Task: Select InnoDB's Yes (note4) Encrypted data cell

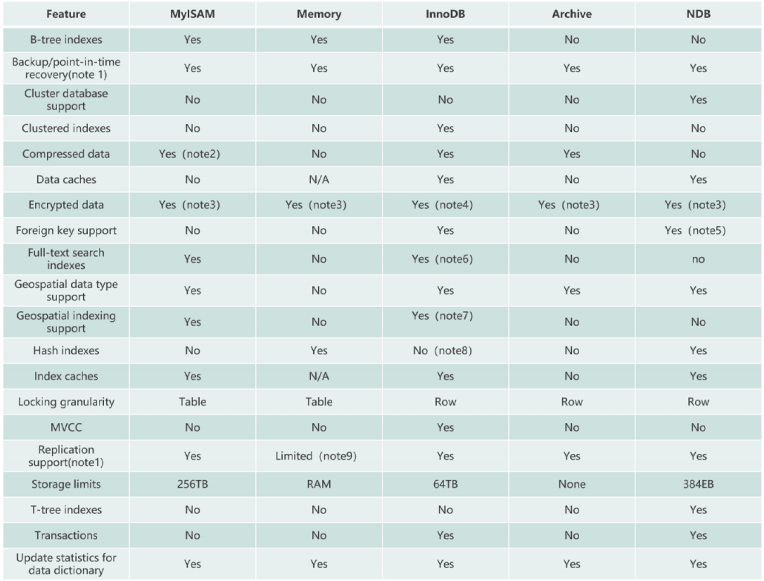Action: pos(445,205)
